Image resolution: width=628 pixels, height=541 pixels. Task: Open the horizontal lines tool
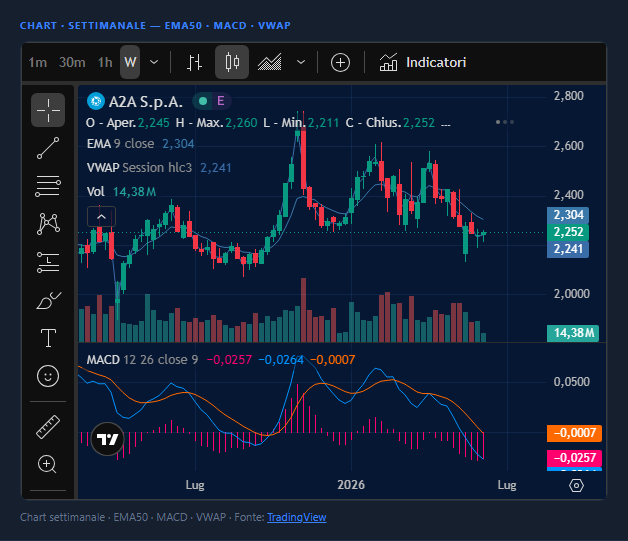tap(48, 186)
